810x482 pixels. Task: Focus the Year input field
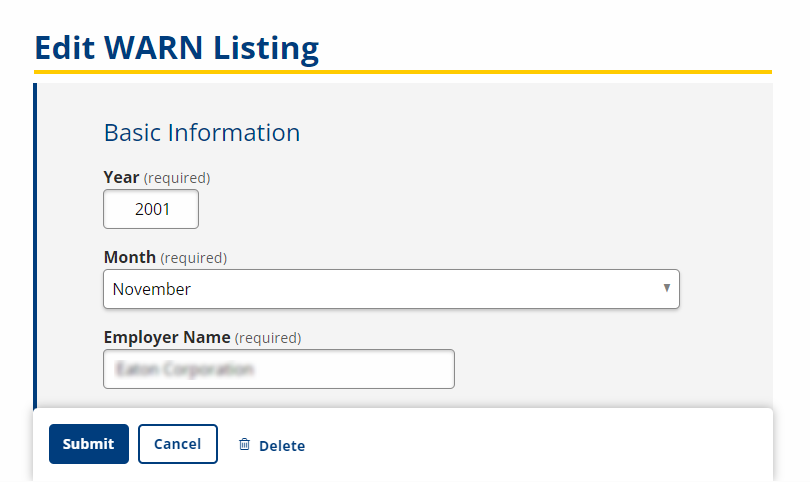(151, 209)
